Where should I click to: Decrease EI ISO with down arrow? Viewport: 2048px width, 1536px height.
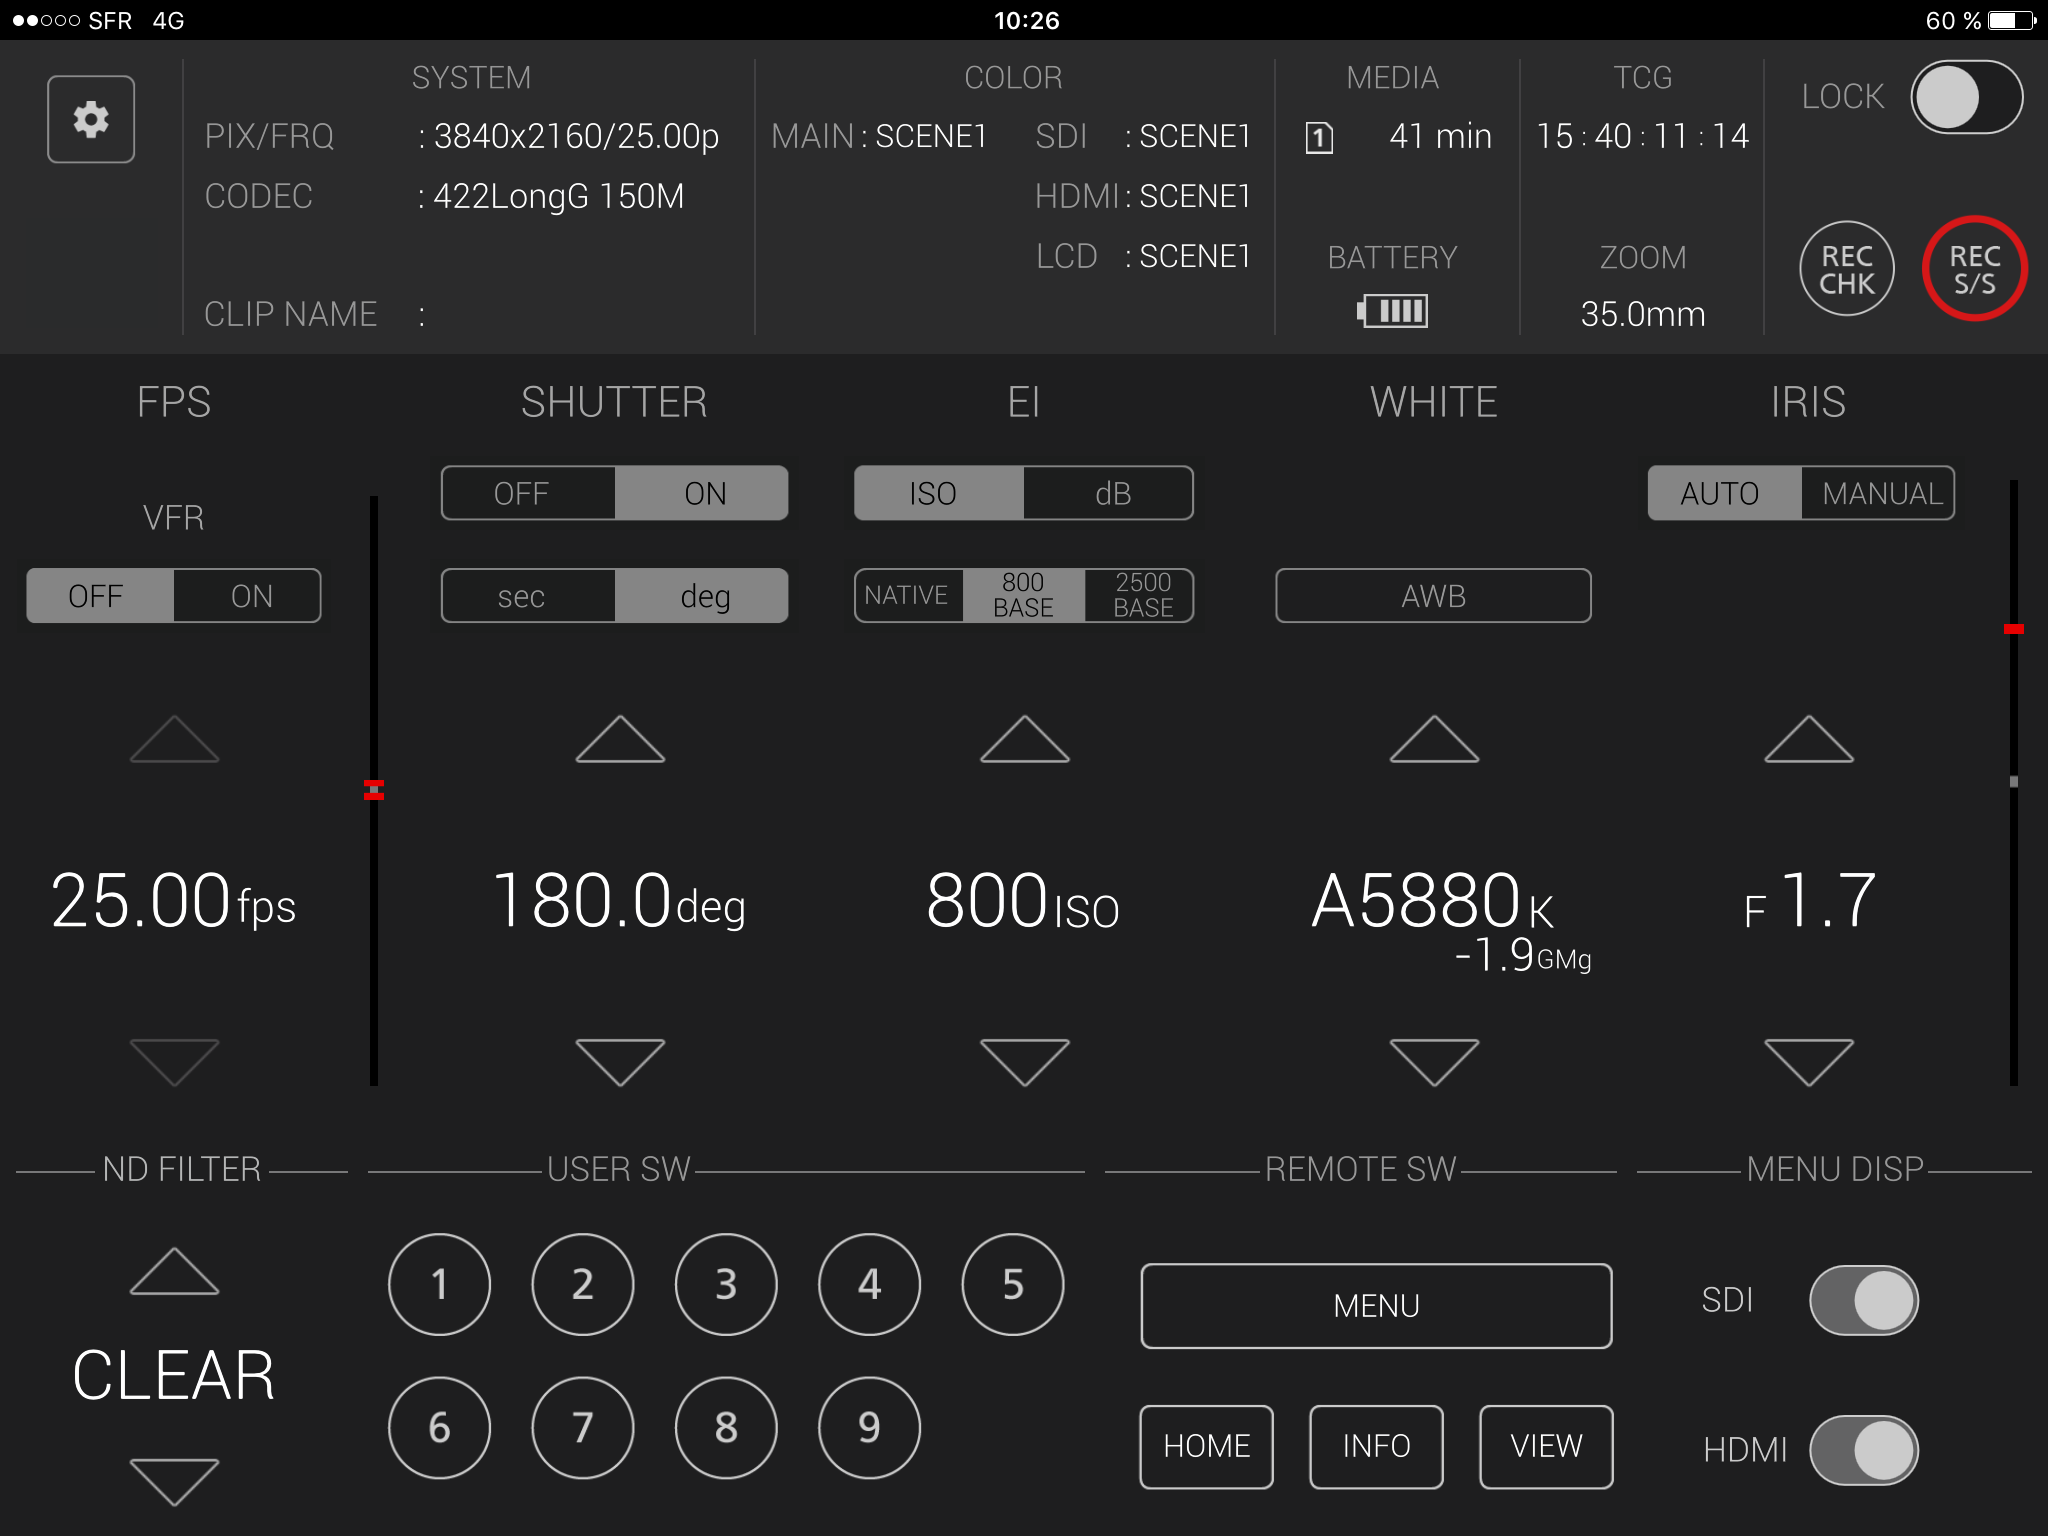[x=1024, y=1062]
